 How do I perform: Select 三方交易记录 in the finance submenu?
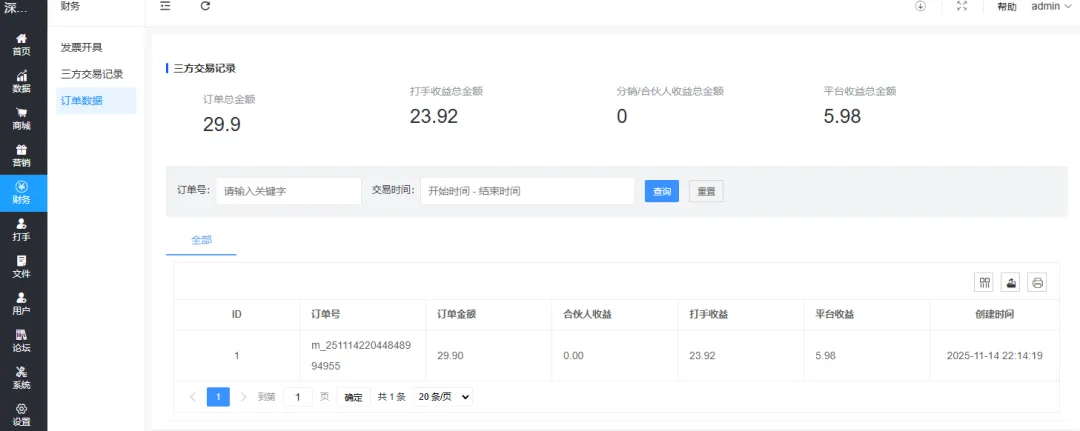tap(92, 74)
